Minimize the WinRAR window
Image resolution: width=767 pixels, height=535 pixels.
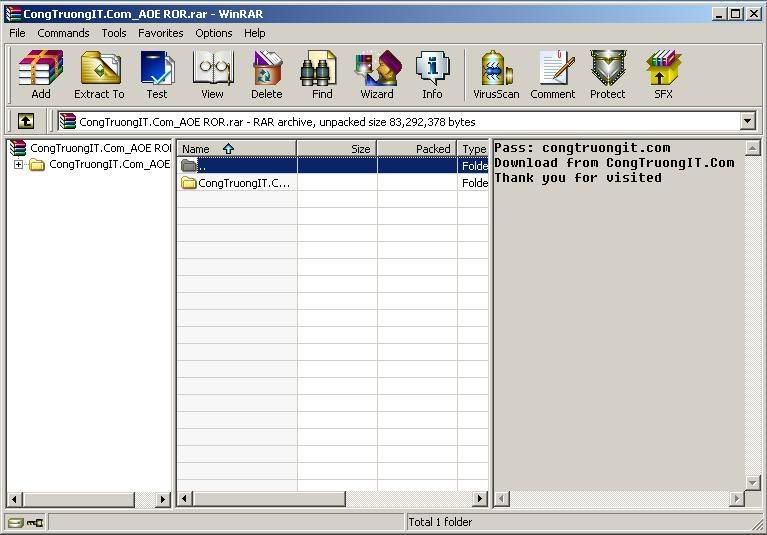point(719,14)
